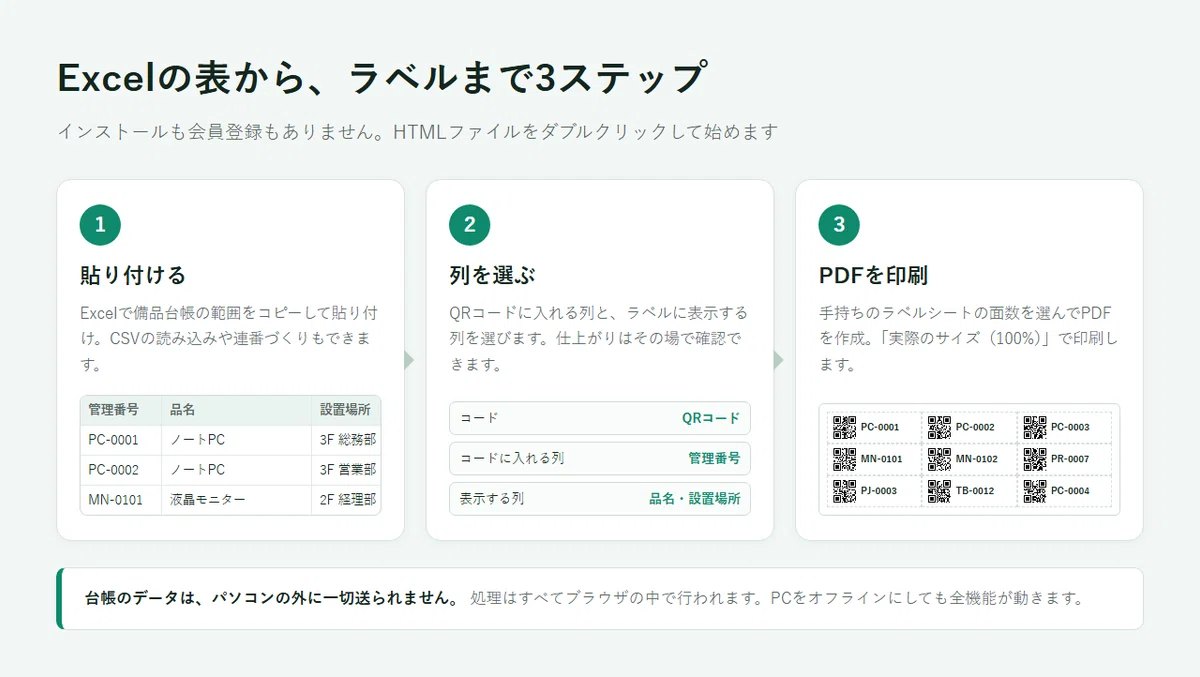
Task: Click the PJ-0003 label text
Action: pos(879,491)
